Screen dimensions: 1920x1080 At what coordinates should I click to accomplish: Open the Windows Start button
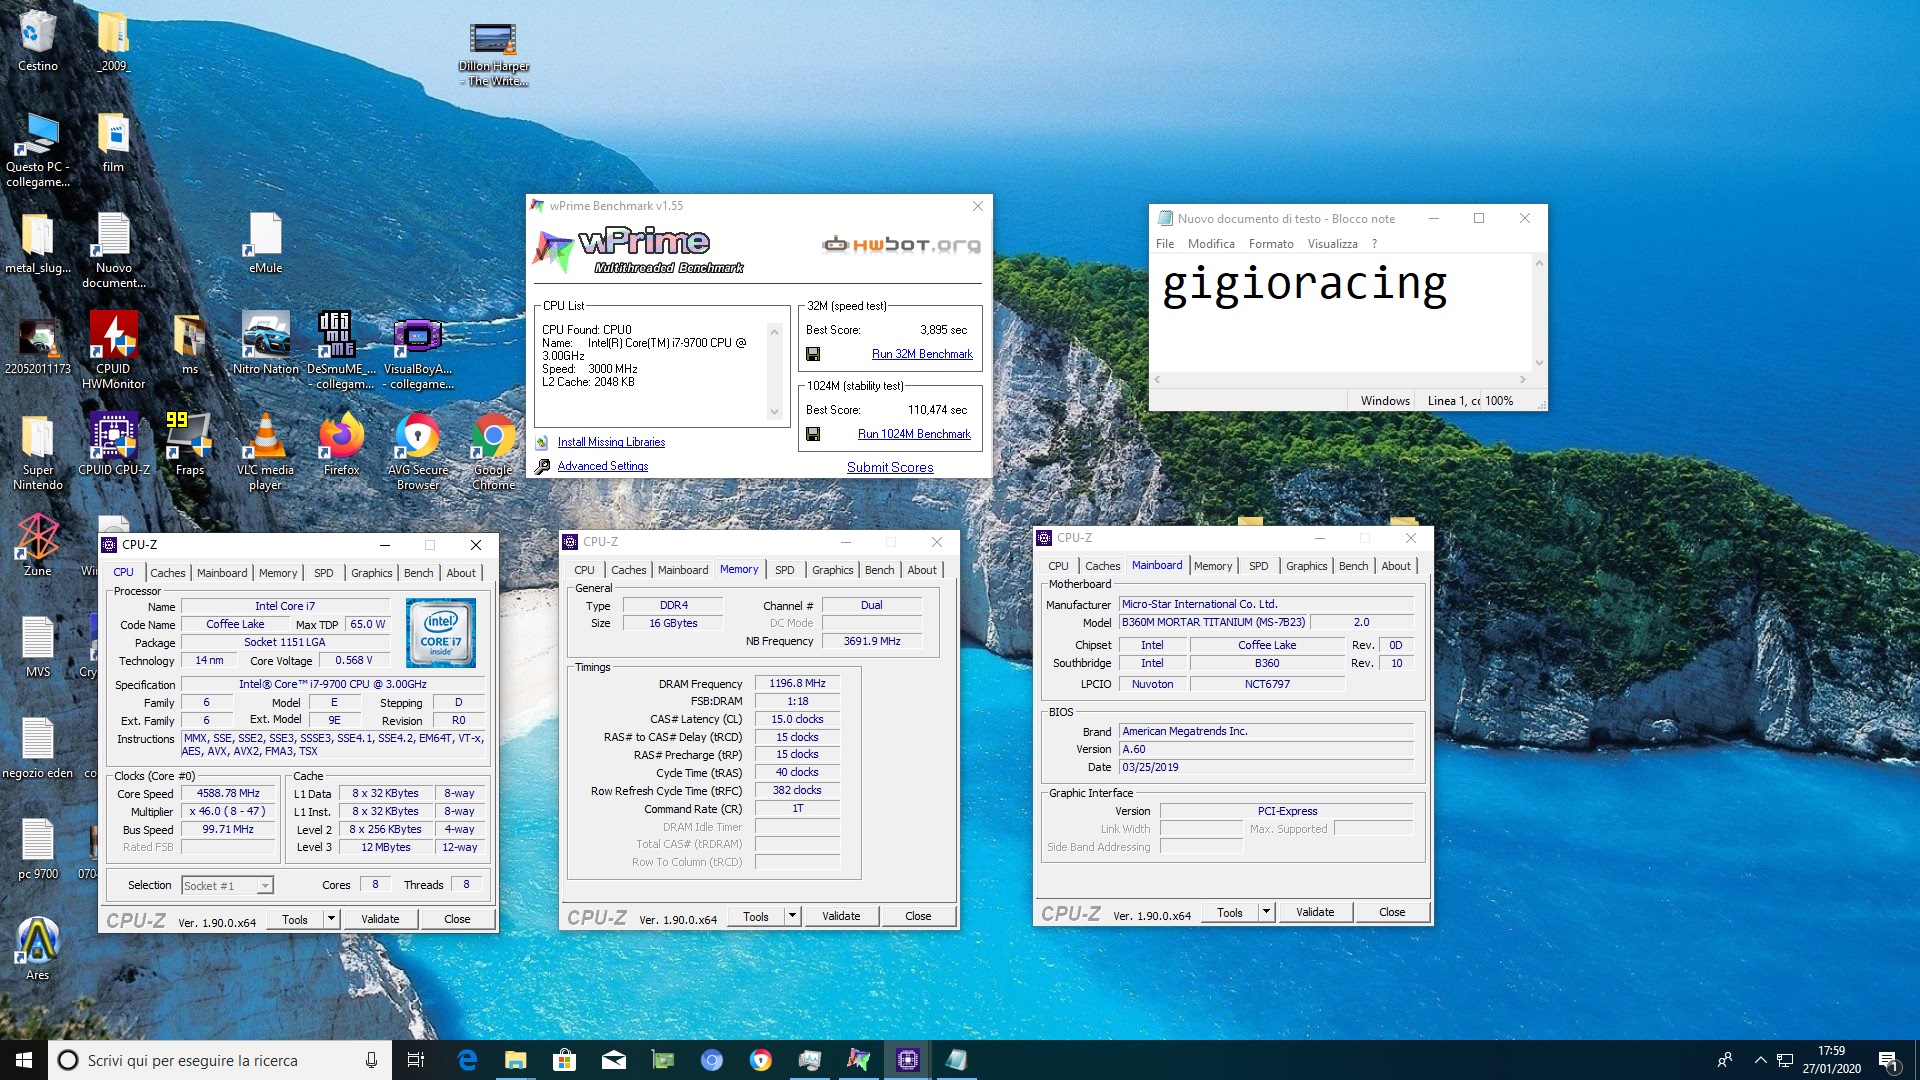(x=24, y=1060)
